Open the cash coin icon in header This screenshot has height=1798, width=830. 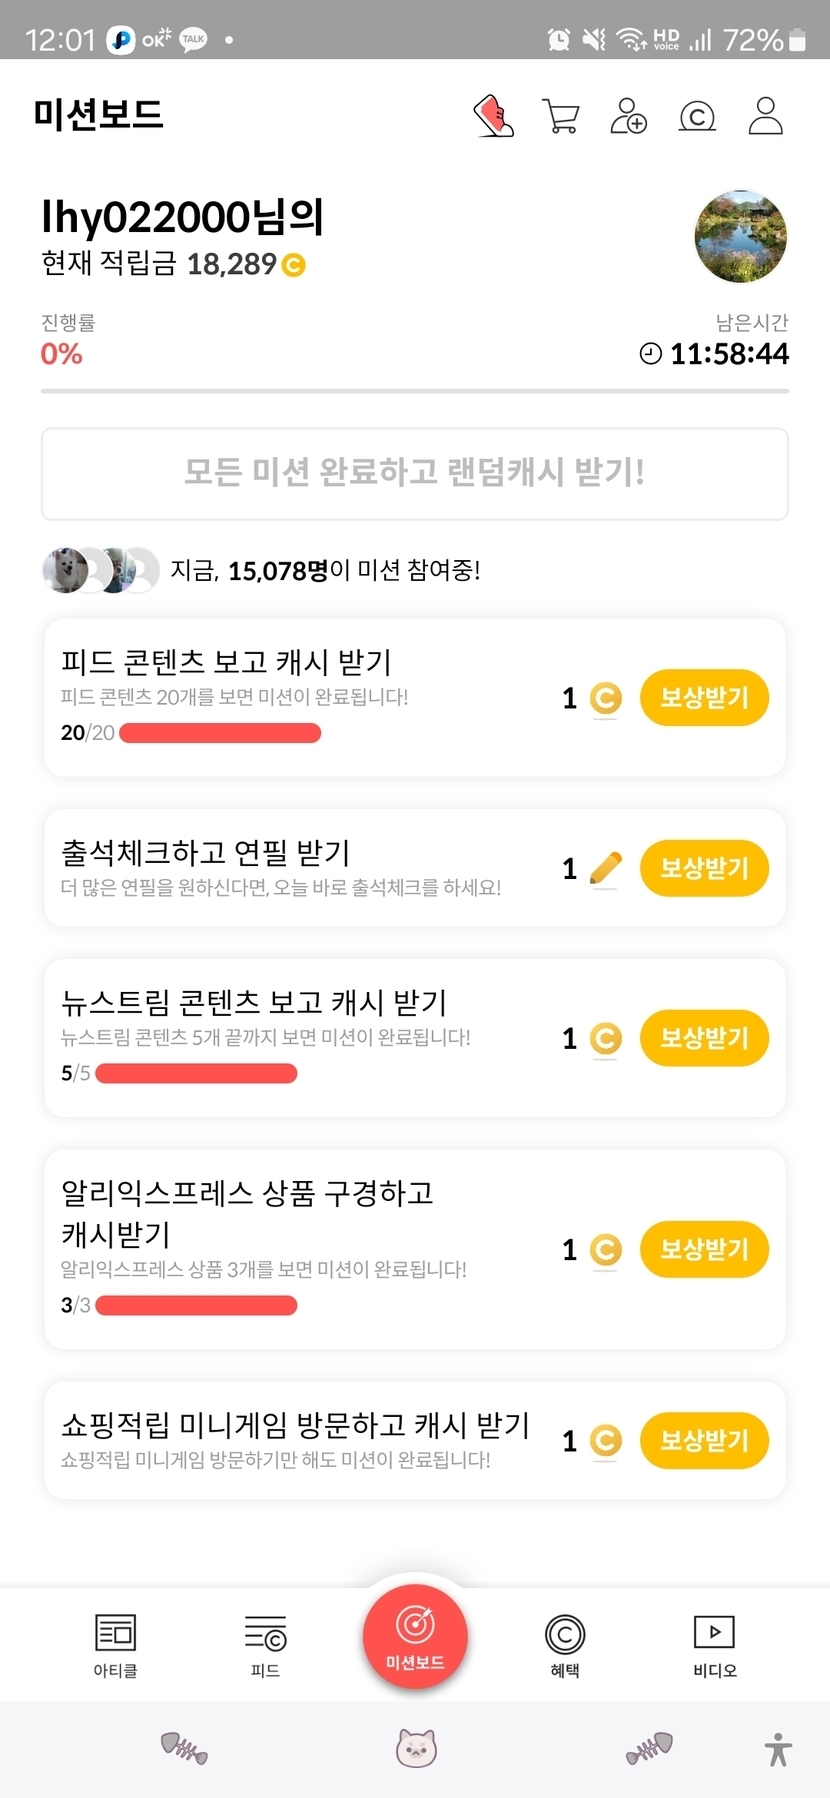(x=697, y=117)
